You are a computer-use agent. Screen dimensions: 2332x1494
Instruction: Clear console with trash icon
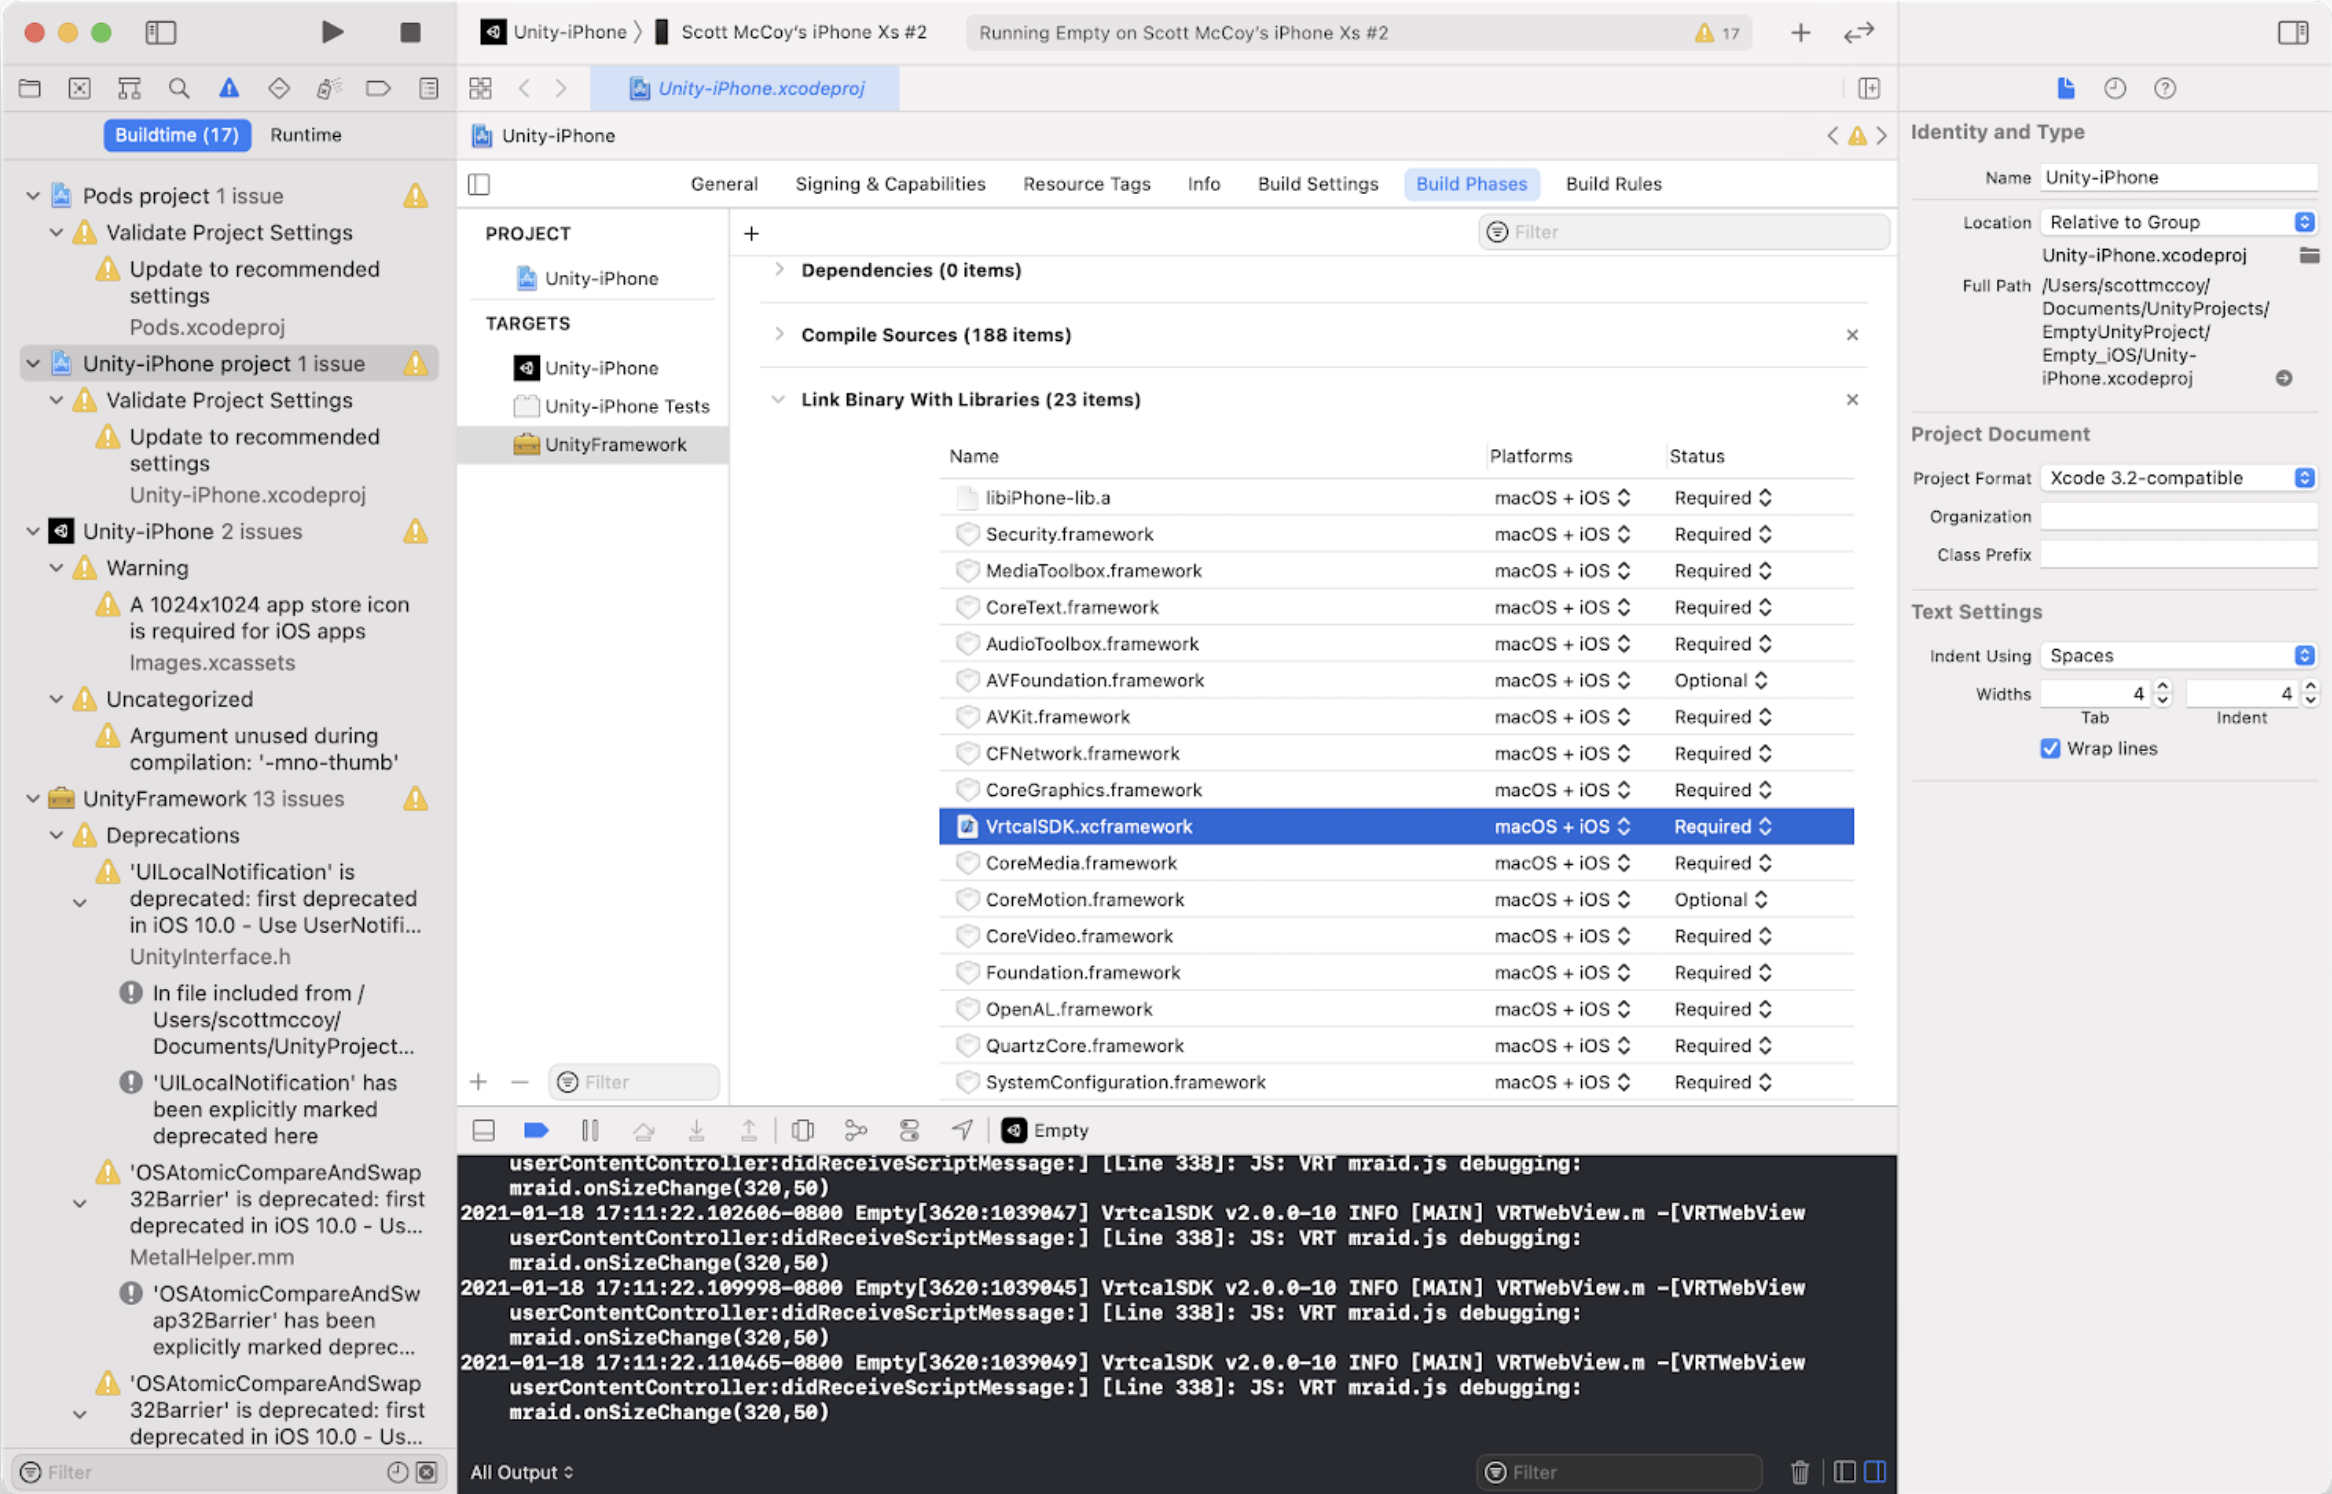click(x=1799, y=1472)
